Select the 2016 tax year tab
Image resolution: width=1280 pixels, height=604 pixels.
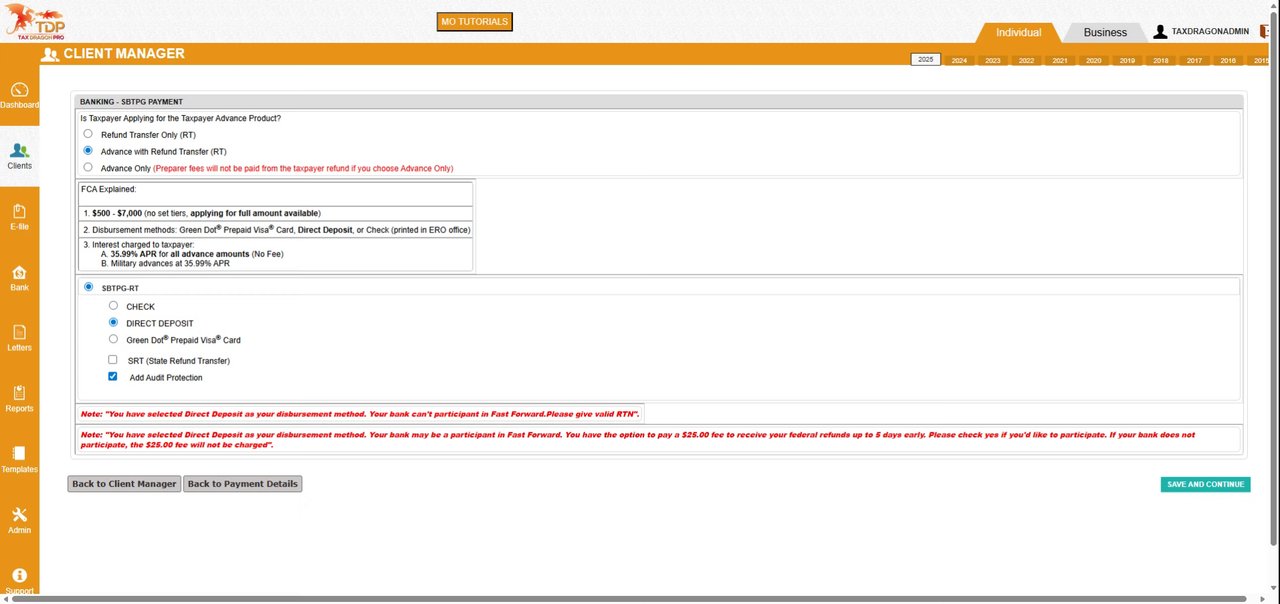coord(1228,60)
